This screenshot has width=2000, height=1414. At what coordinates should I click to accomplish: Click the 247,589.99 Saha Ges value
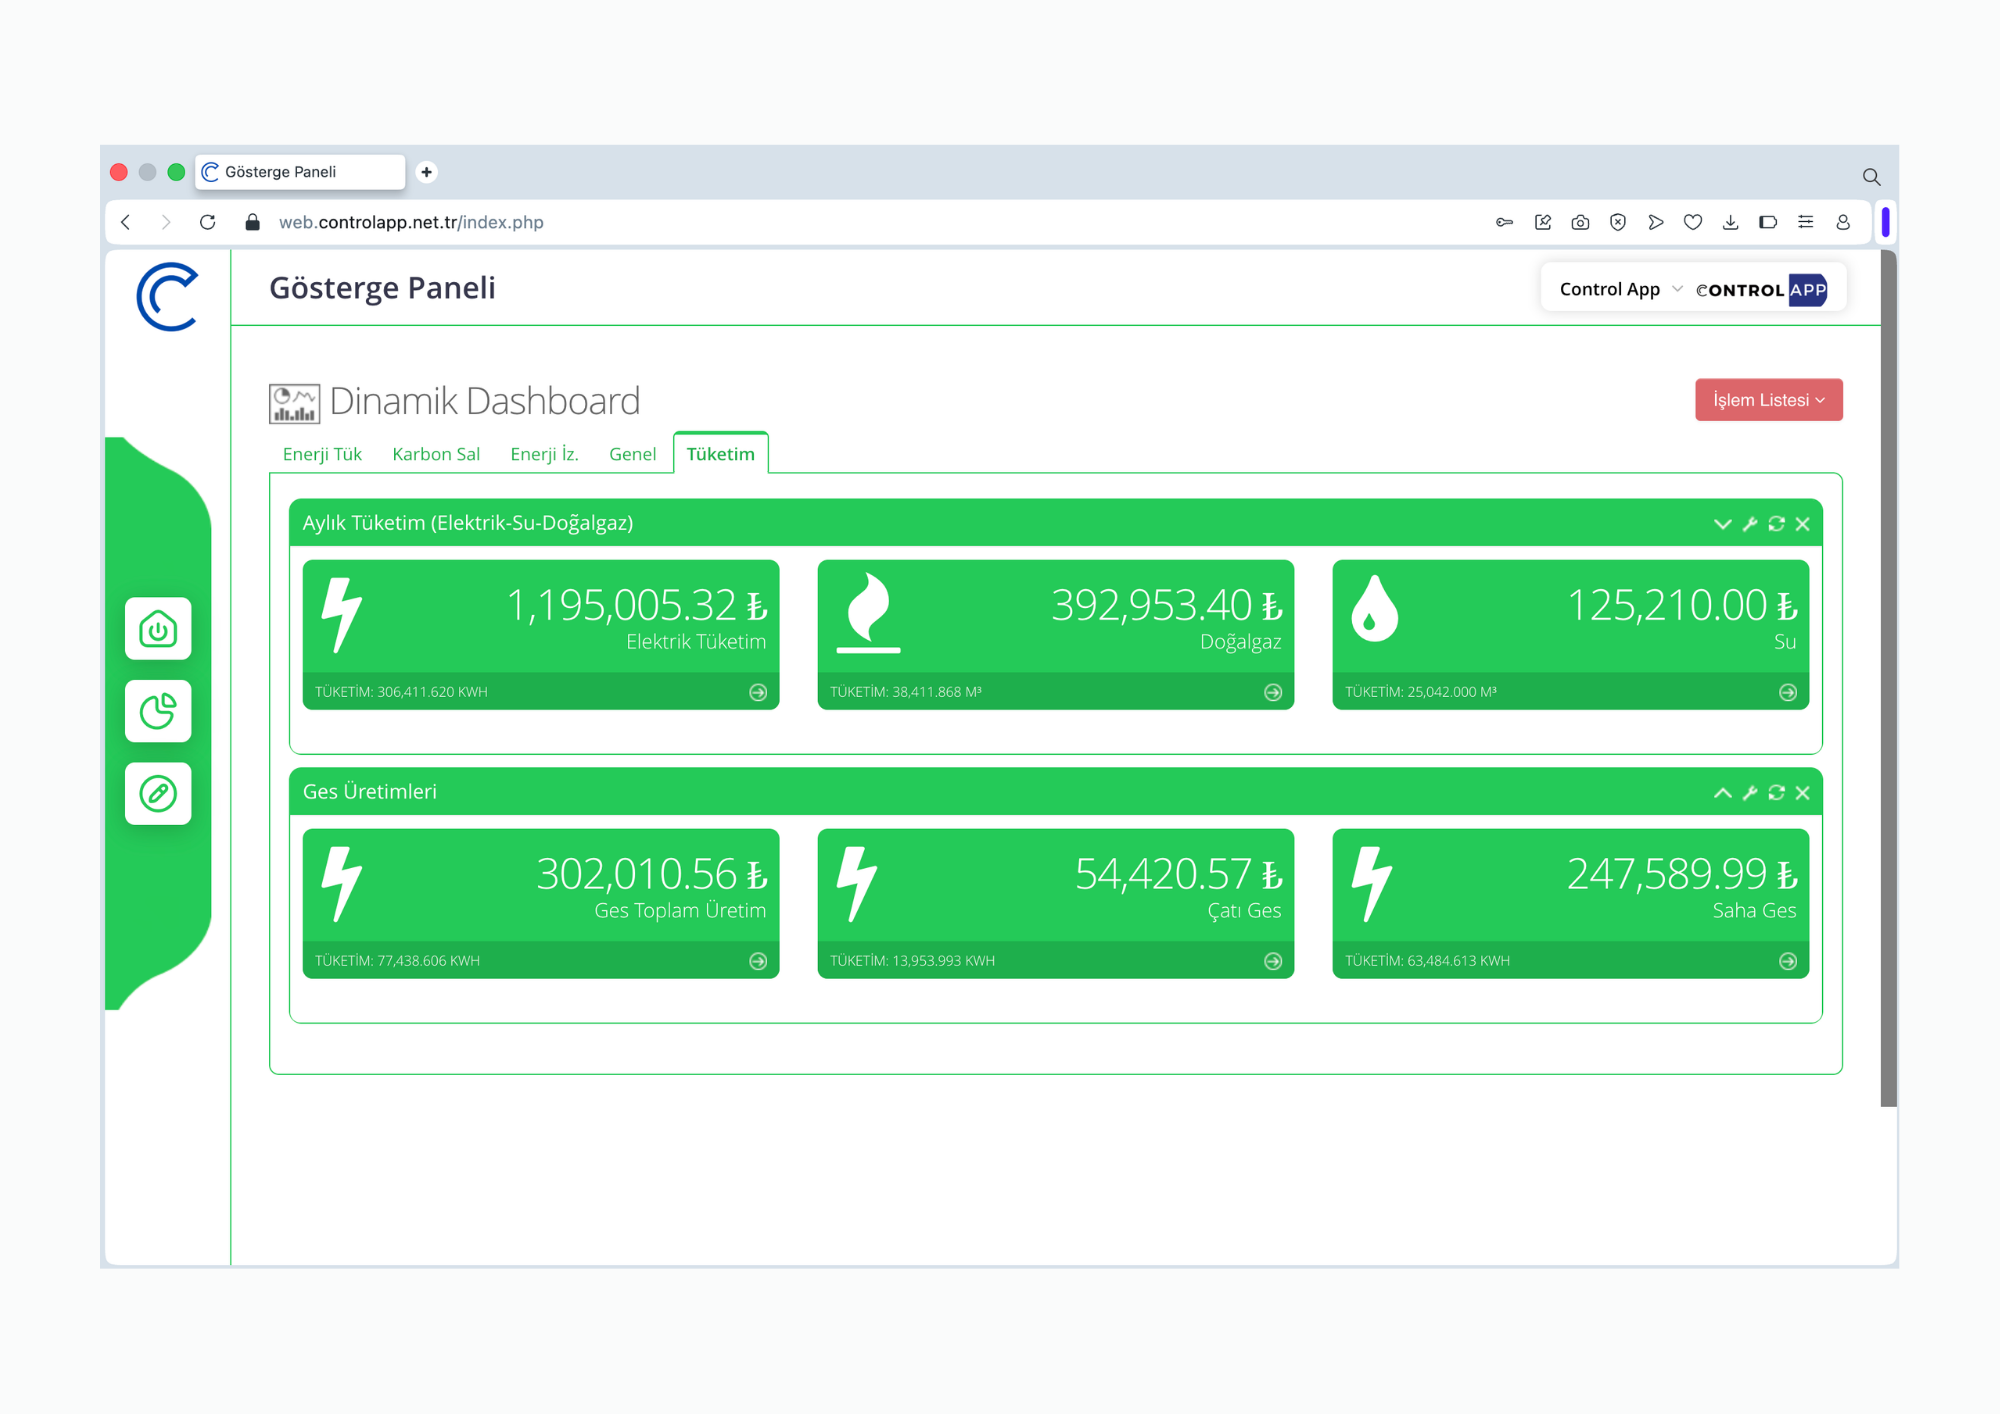[1682, 874]
